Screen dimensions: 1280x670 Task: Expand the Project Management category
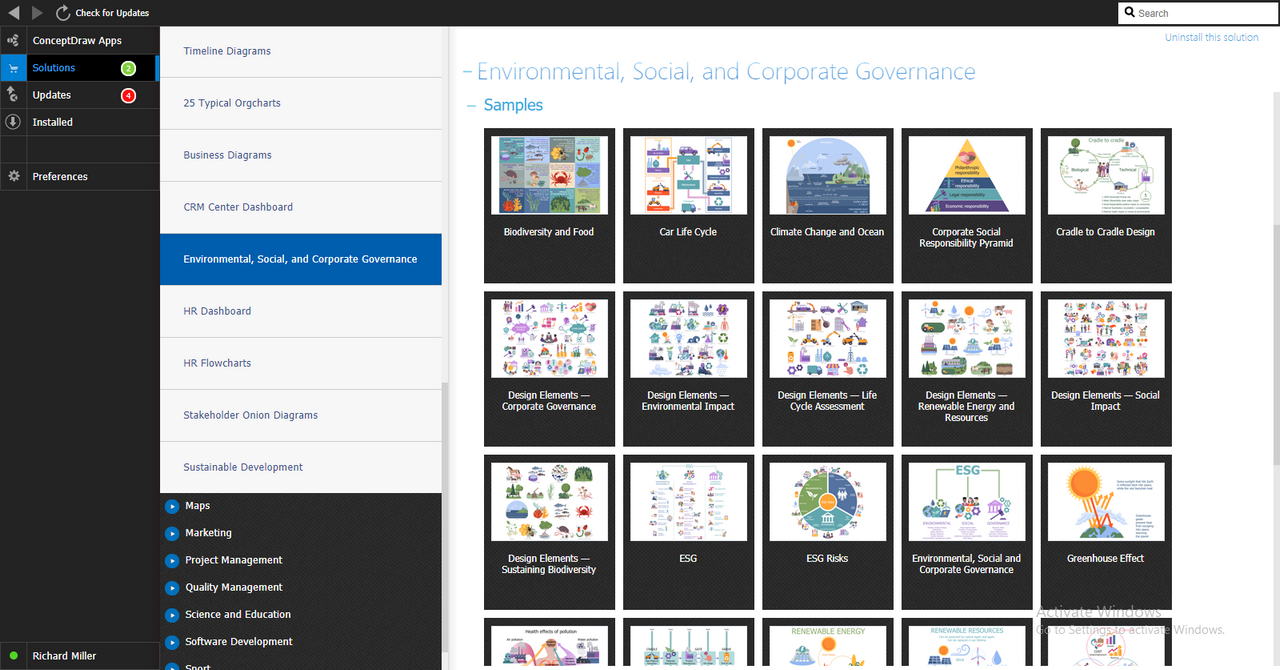tap(173, 560)
